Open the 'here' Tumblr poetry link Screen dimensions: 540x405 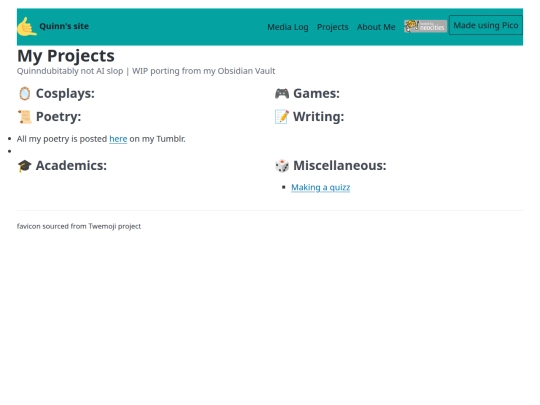pyautogui.click(x=118, y=139)
